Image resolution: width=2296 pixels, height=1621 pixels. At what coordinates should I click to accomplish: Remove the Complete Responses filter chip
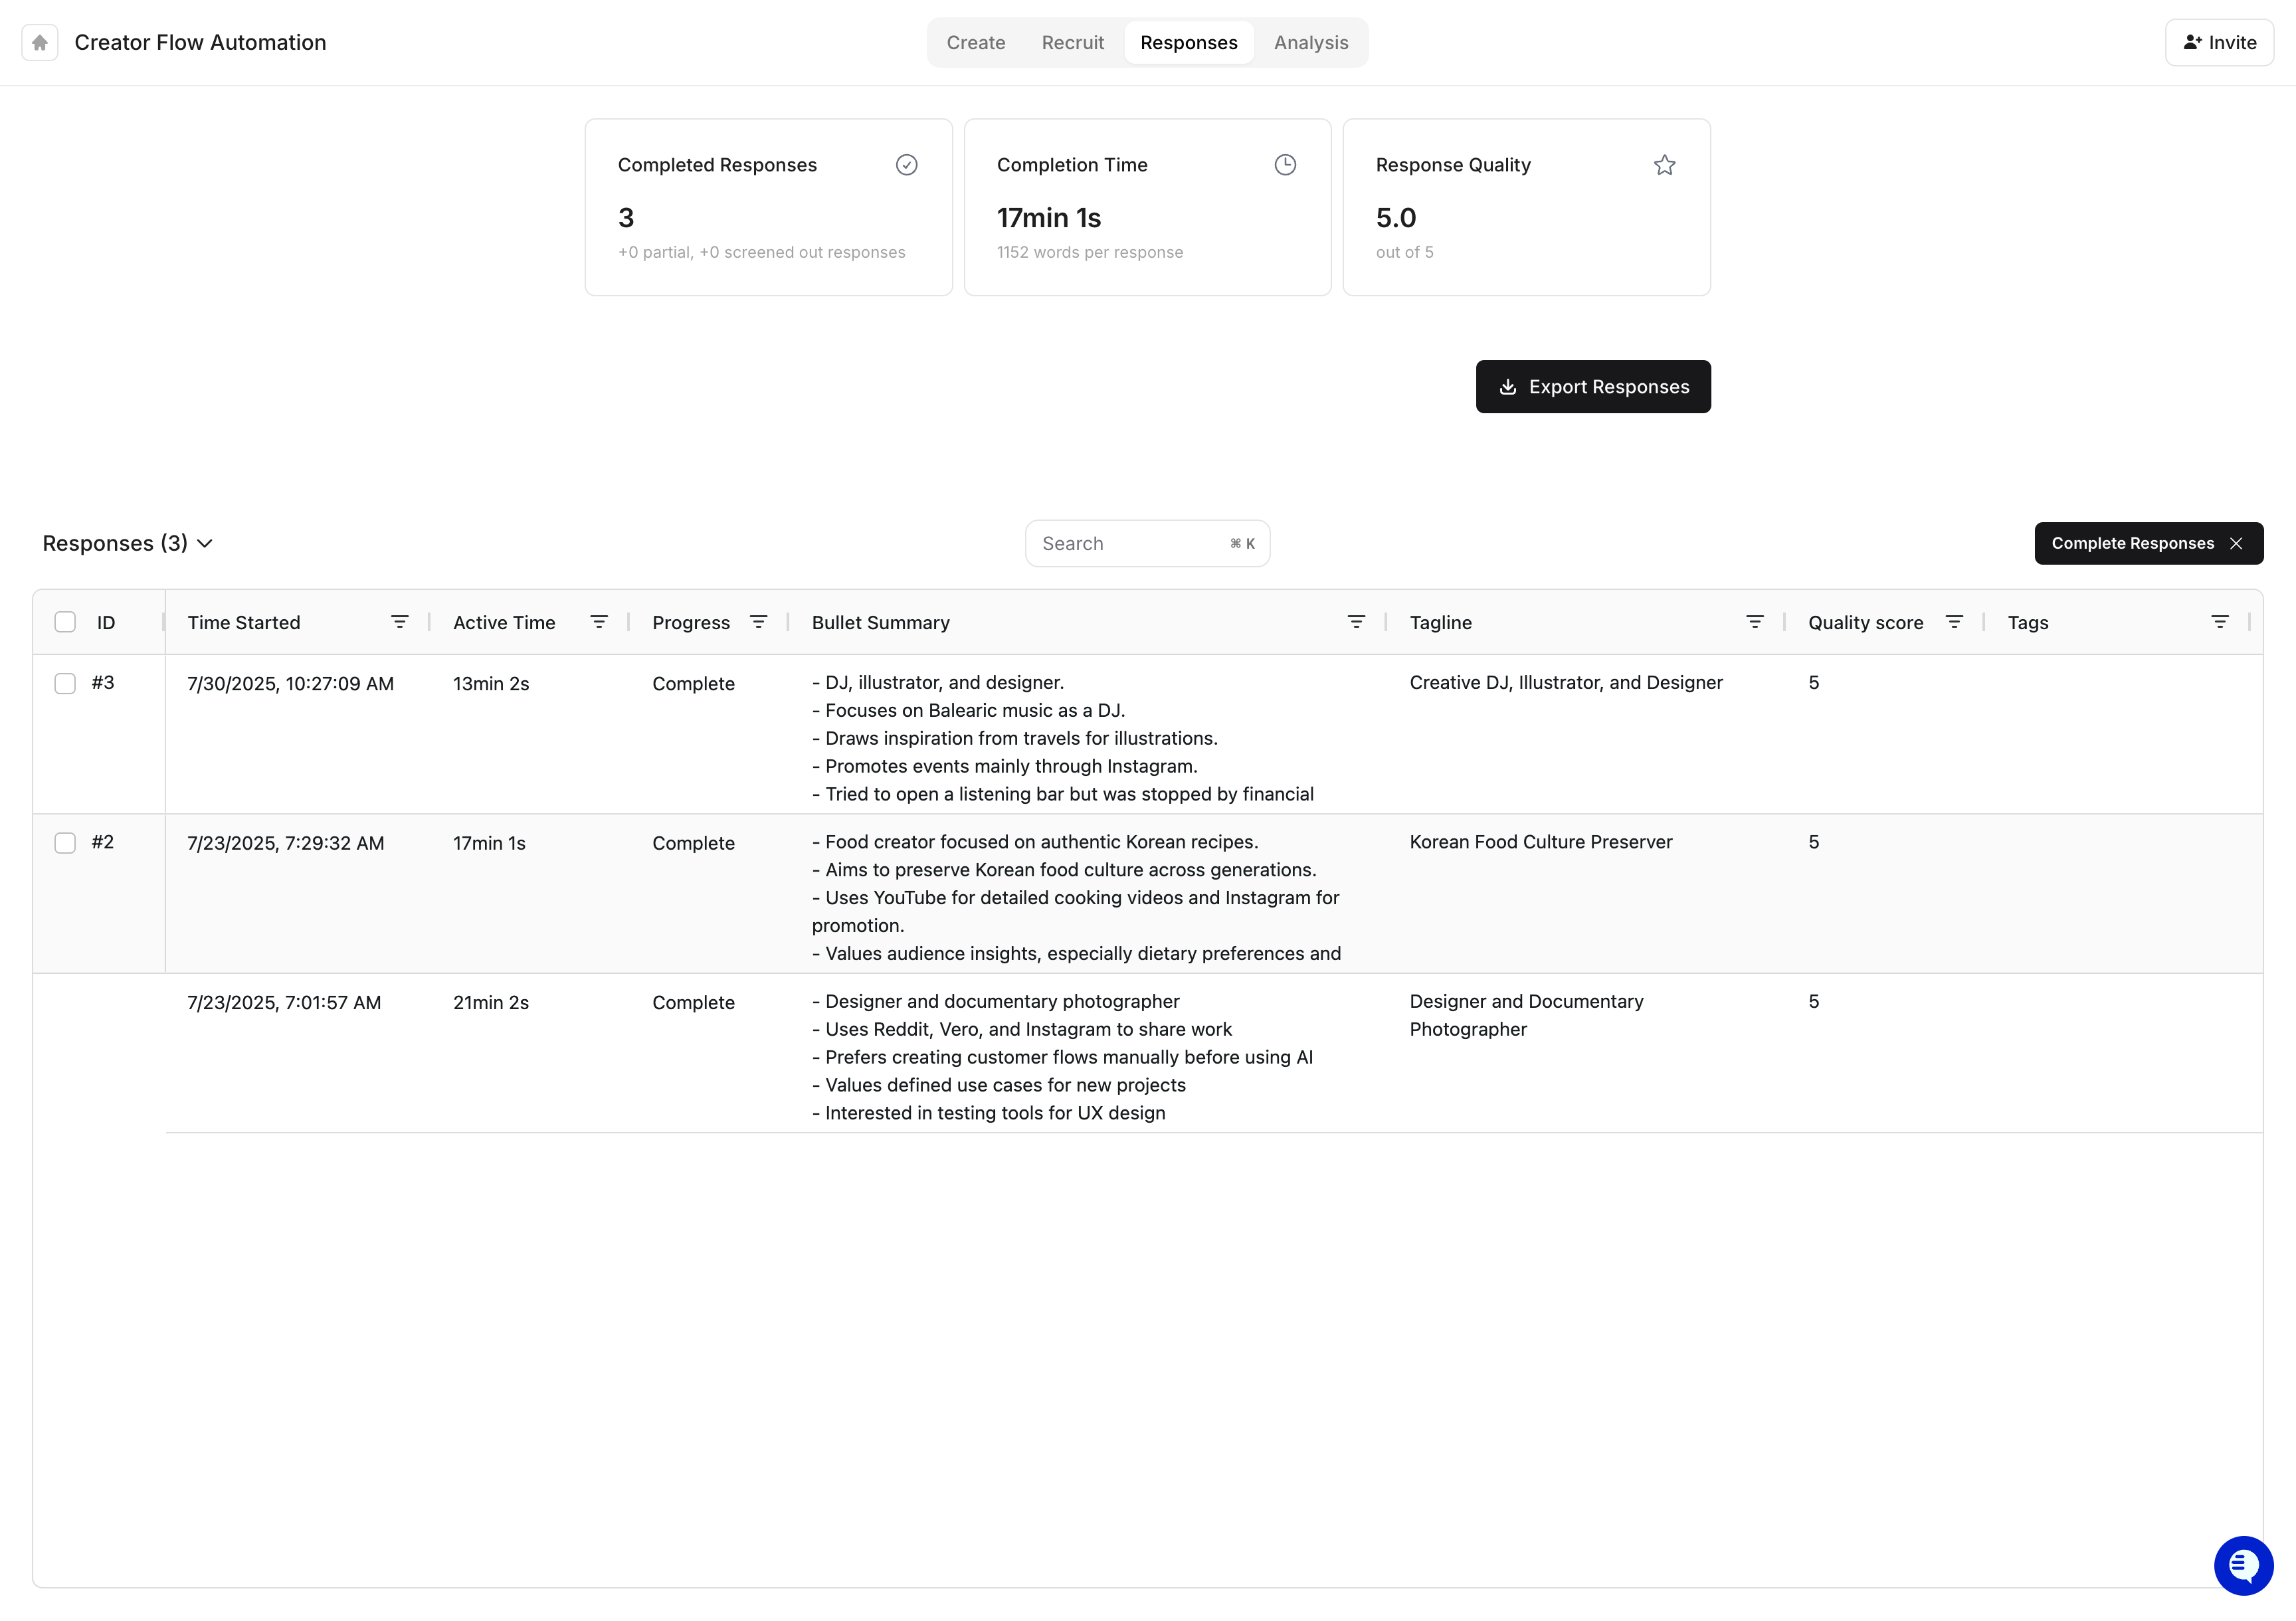(2236, 543)
